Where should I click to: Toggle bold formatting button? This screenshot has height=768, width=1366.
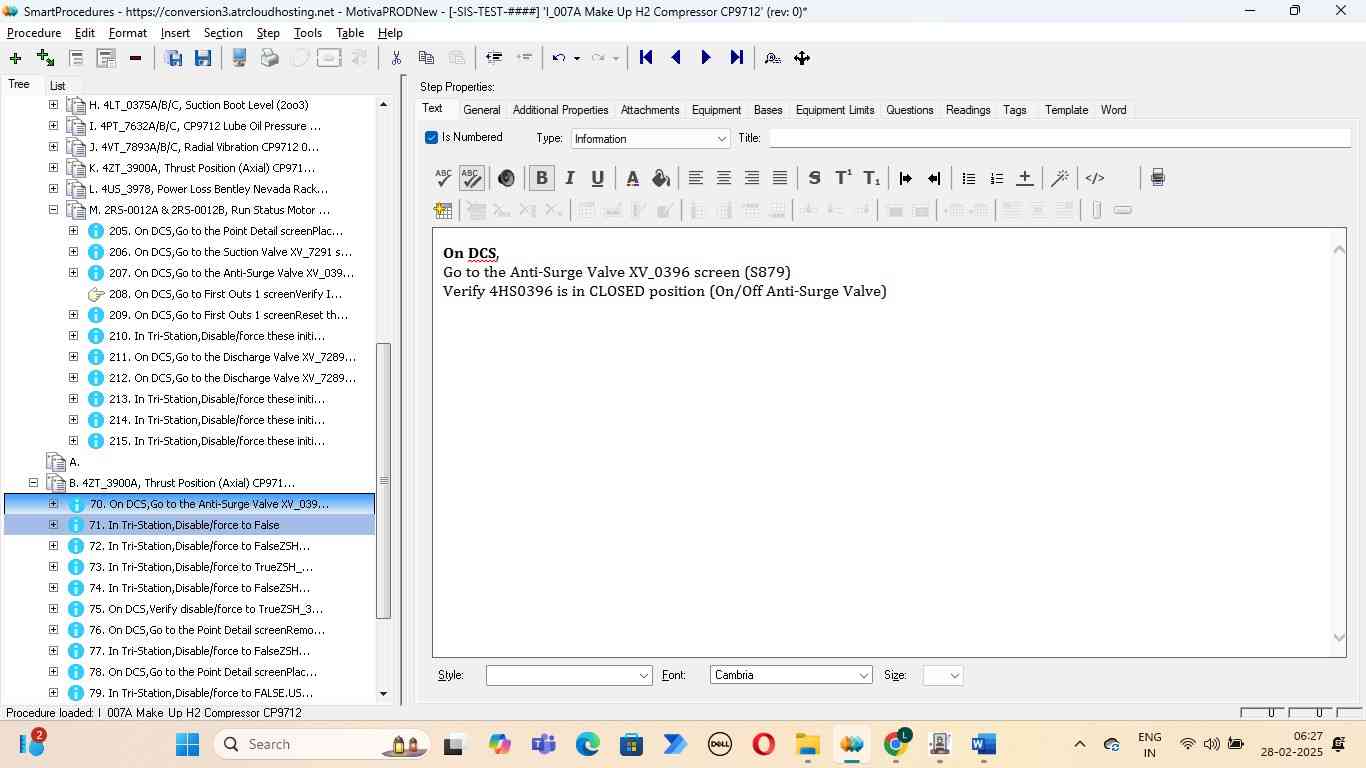click(542, 178)
